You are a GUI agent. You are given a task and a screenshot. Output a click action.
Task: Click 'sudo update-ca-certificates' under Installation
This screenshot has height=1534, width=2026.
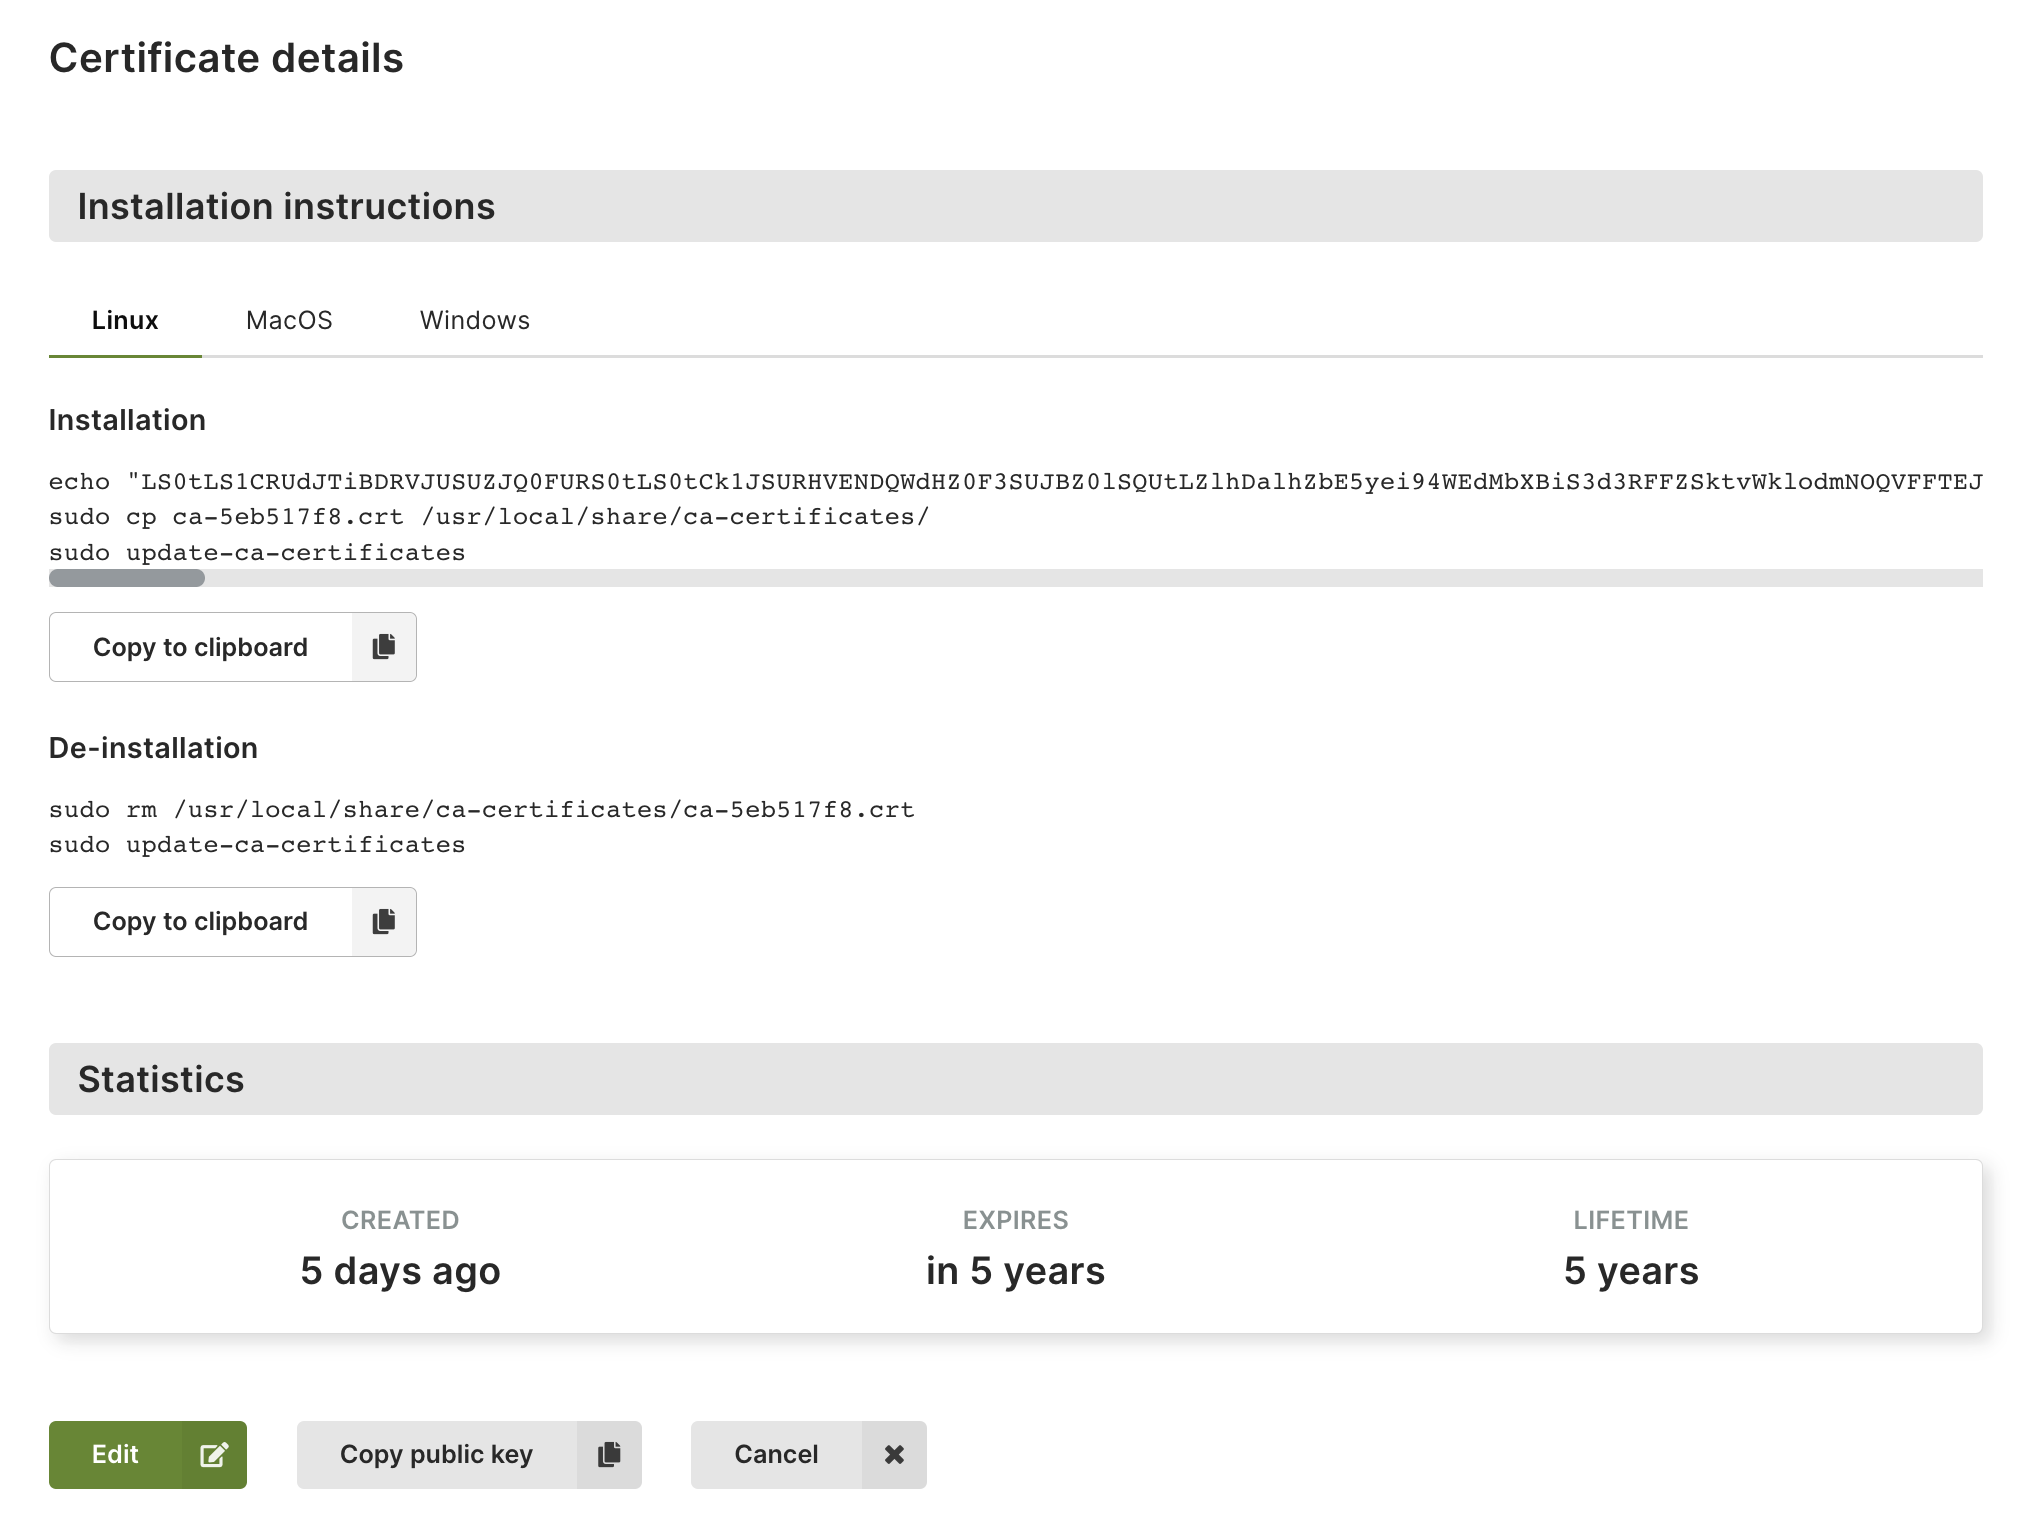(257, 553)
